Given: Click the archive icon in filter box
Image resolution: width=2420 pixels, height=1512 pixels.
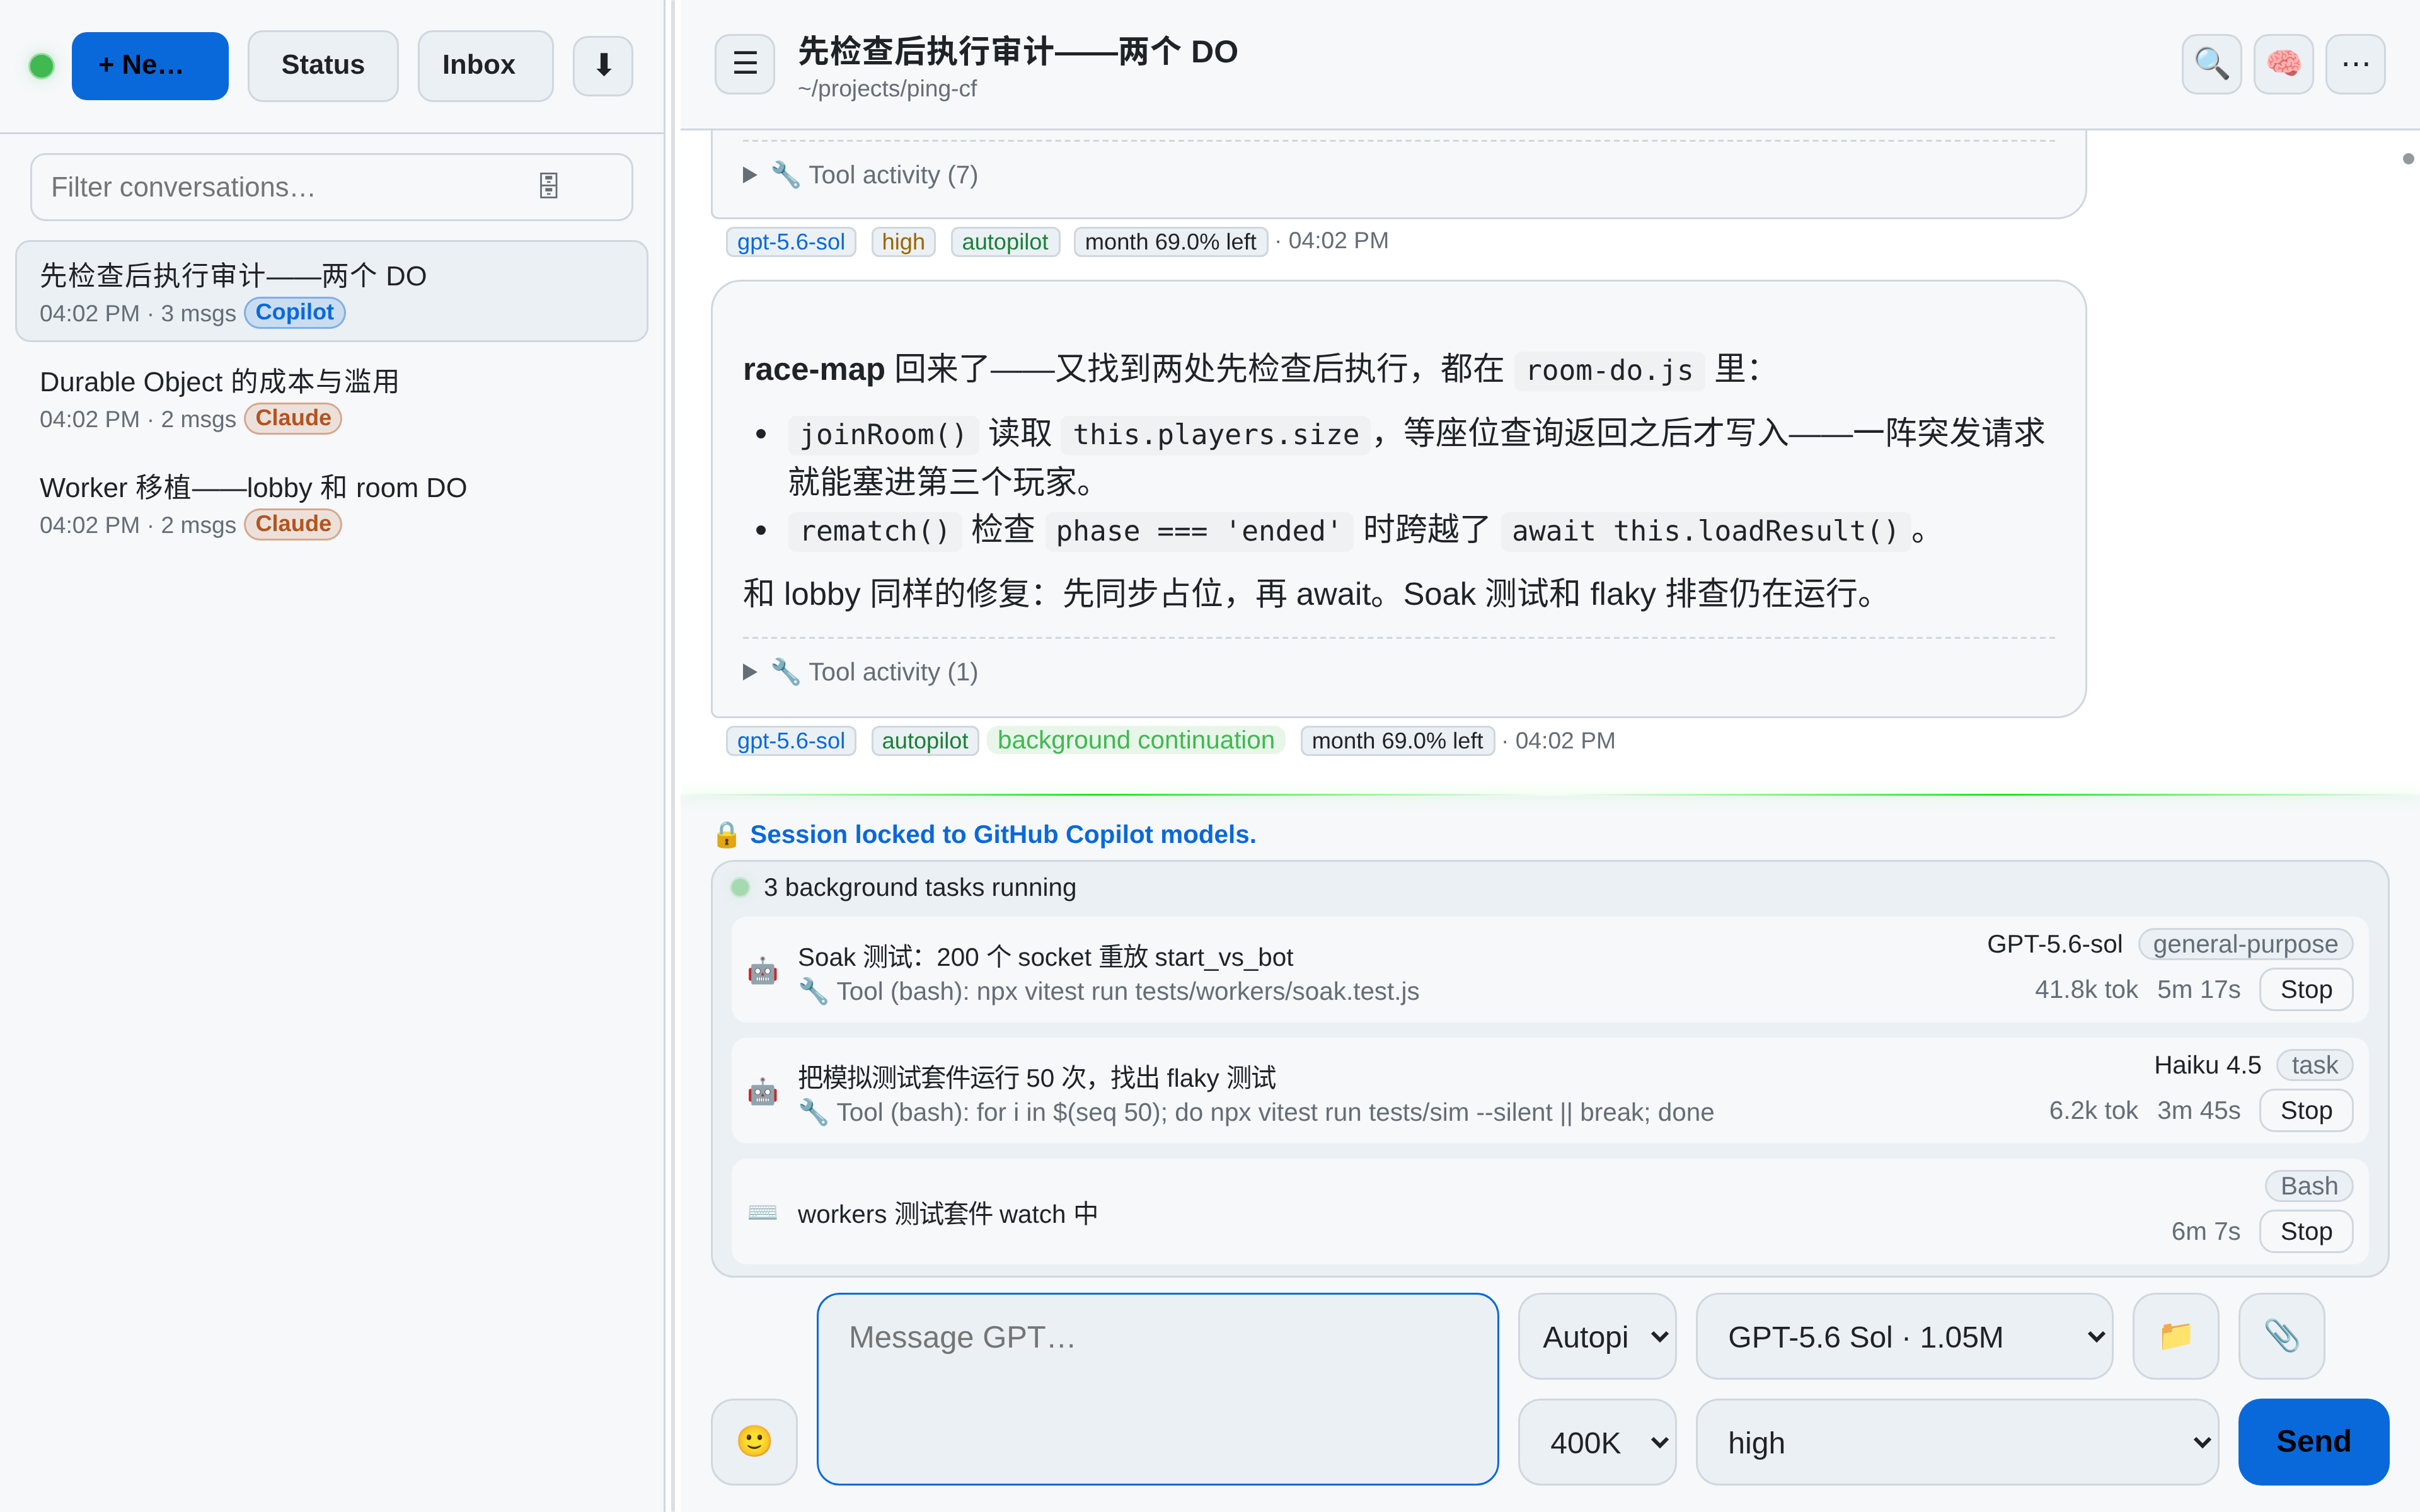Looking at the screenshot, I should click(x=548, y=186).
